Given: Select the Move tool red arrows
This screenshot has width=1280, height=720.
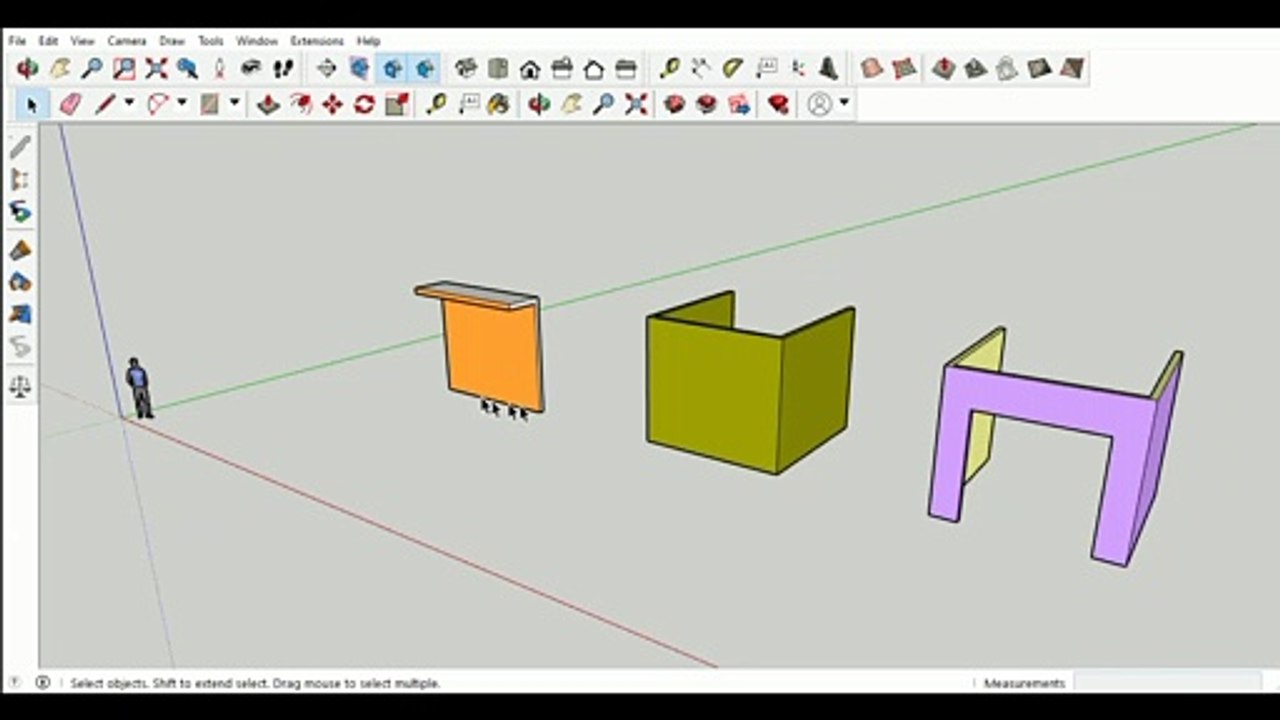Looking at the screenshot, I should [332, 104].
